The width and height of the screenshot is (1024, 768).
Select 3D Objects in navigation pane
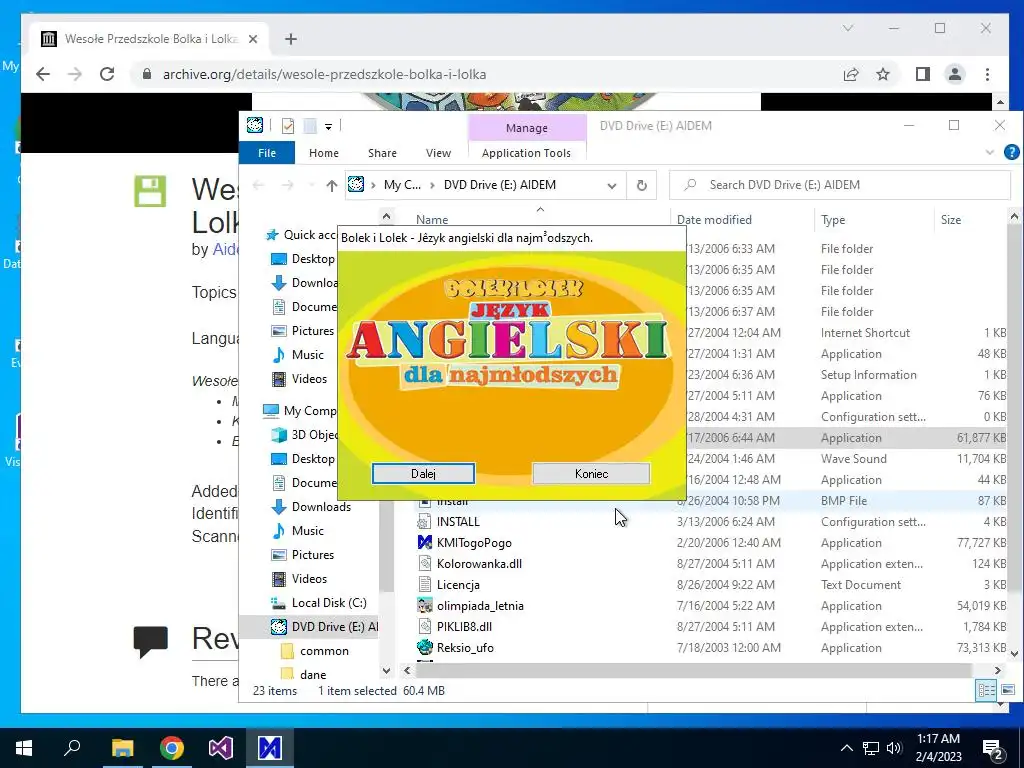[313, 434]
